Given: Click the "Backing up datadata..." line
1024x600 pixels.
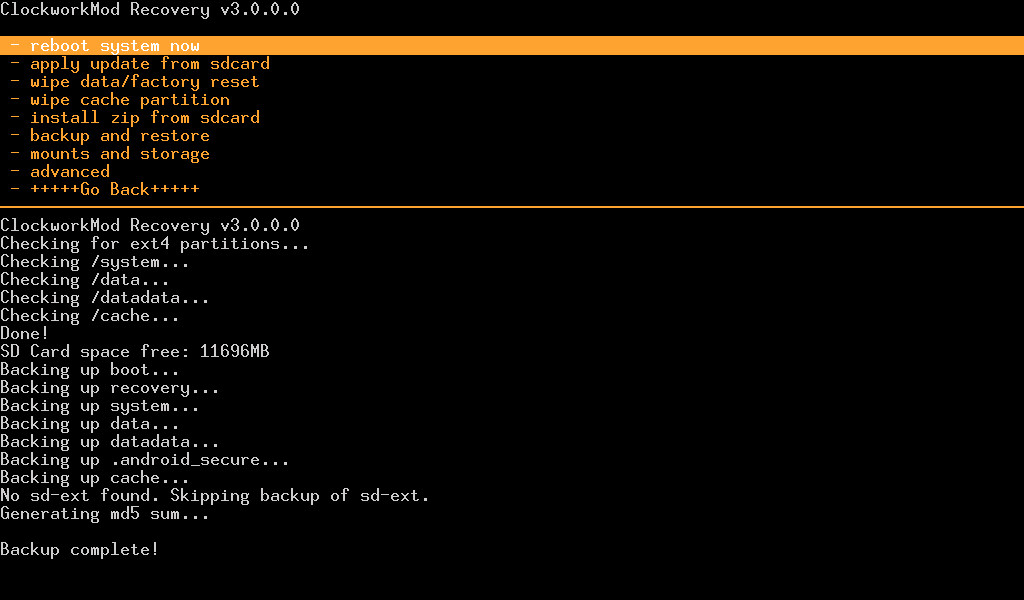Looking at the screenshot, I should (x=110, y=442).
